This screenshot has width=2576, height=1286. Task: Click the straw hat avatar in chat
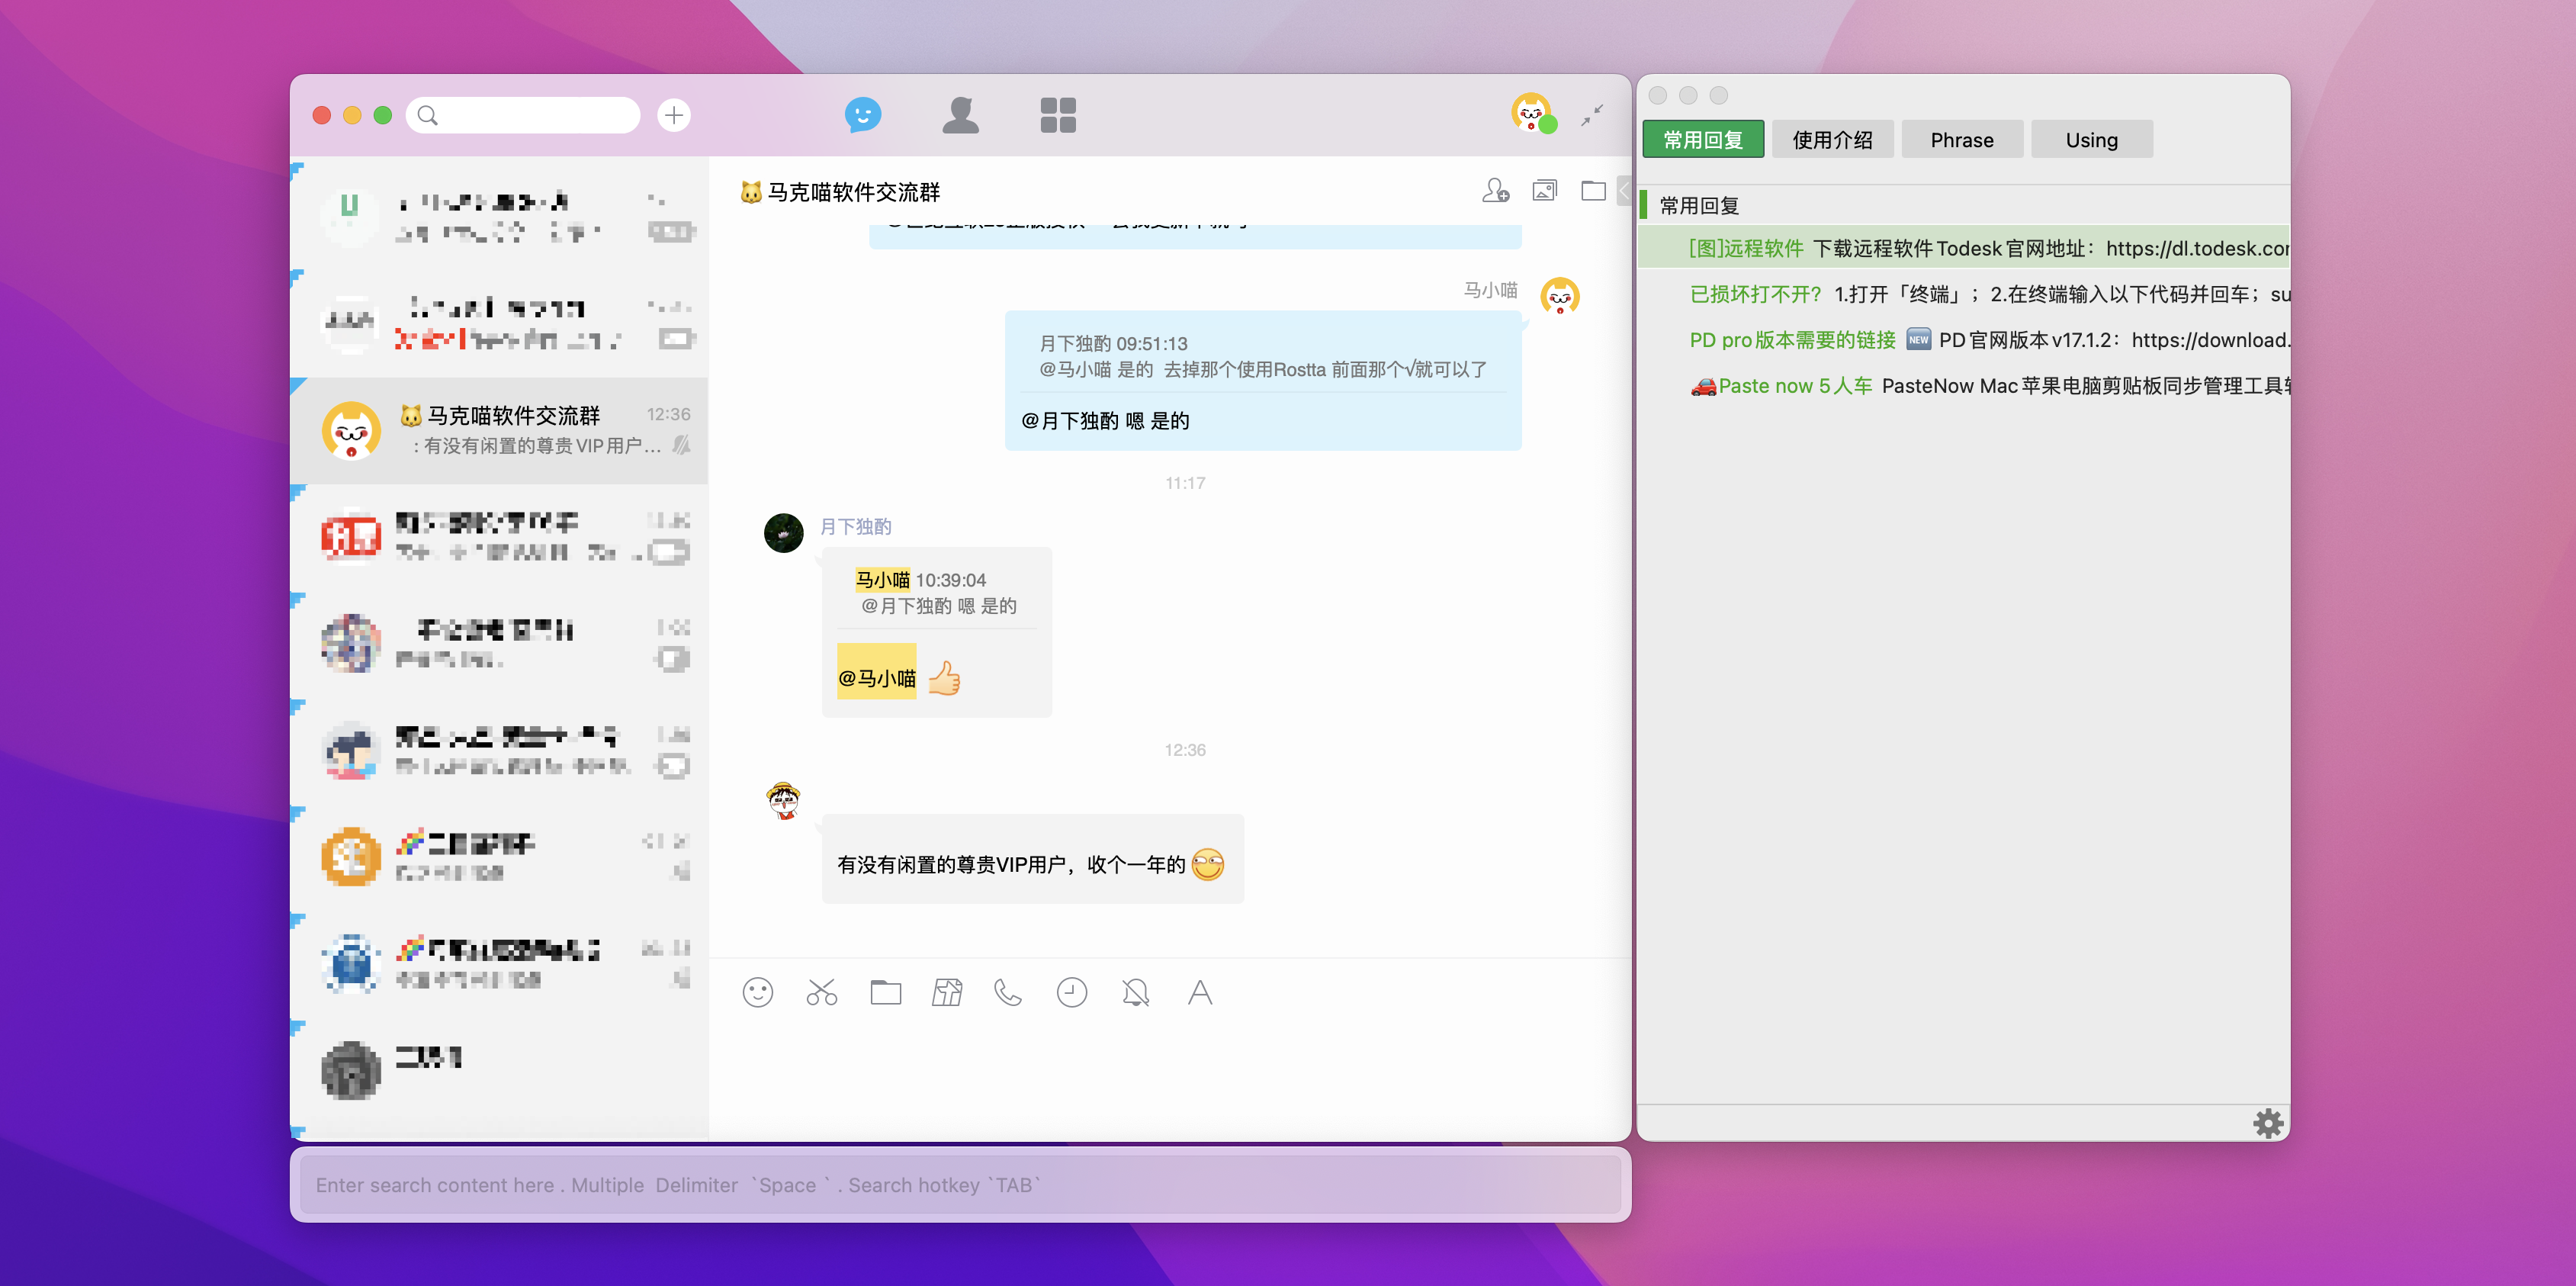coord(783,800)
